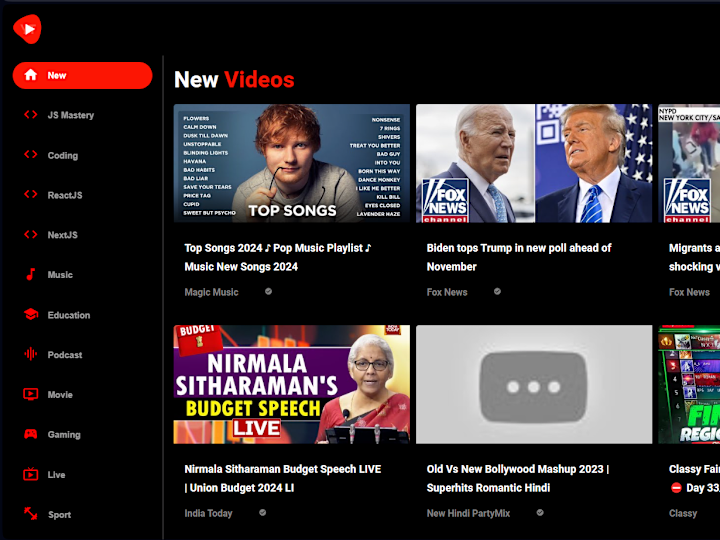Click the red play logo icon
The height and width of the screenshot is (540, 720).
(x=28, y=29)
